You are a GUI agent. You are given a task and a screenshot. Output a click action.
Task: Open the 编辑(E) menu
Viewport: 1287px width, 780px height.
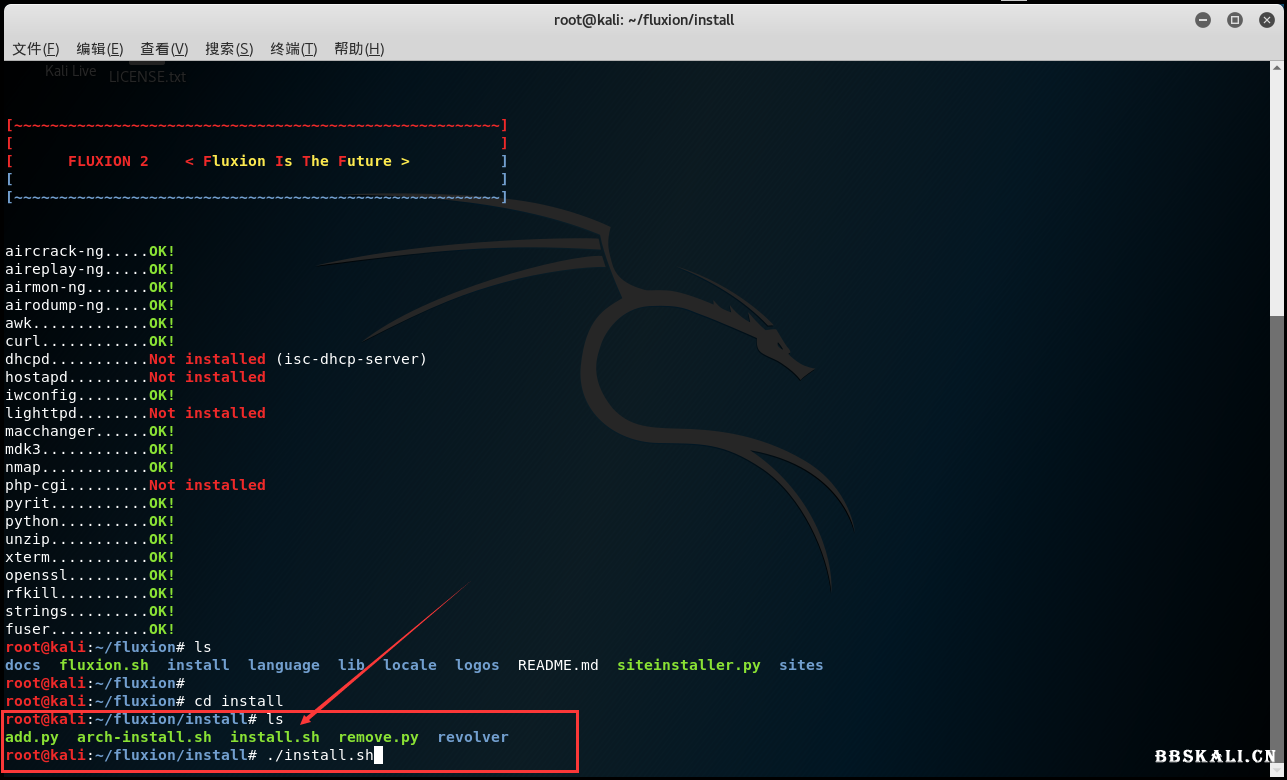[100, 49]
